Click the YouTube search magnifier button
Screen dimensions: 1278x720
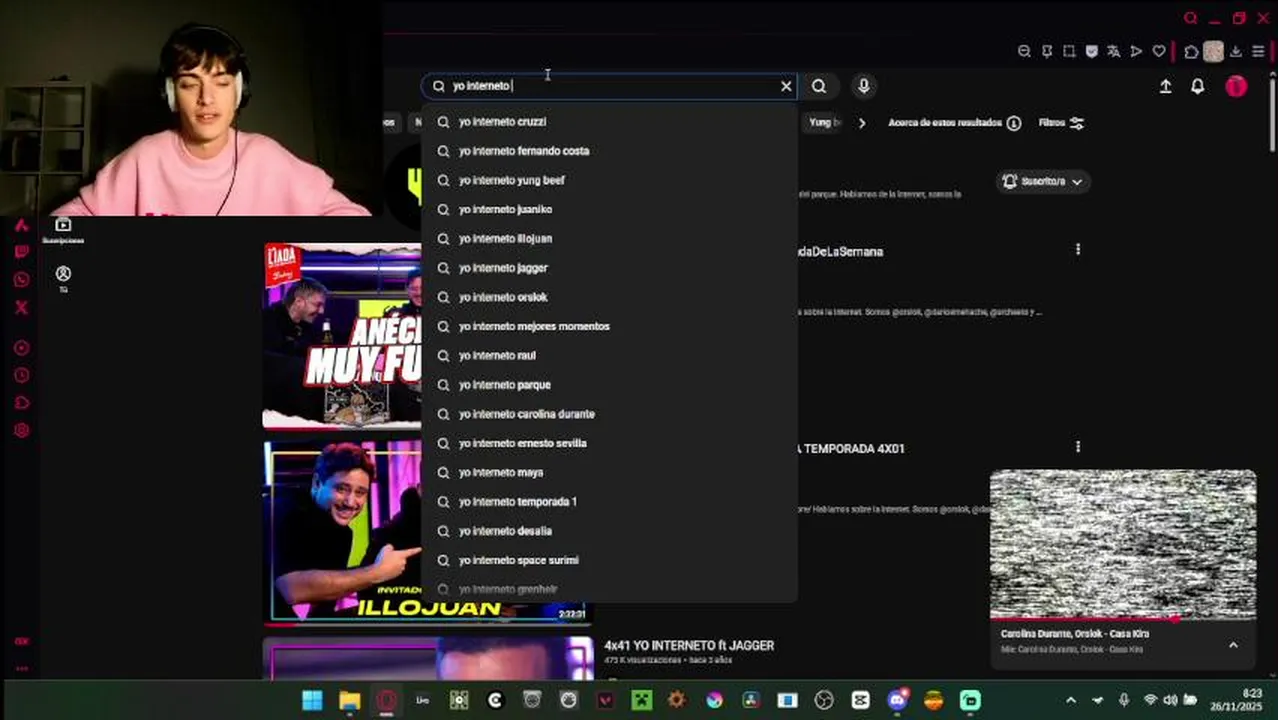click(x=819, y=86)
